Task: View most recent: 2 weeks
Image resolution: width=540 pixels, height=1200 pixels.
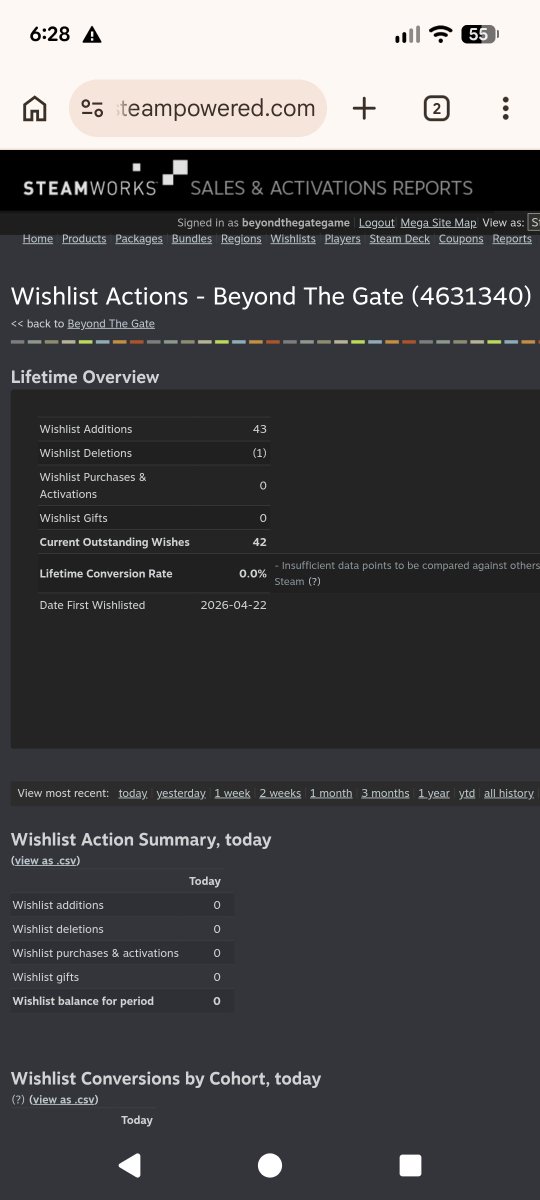Action: coord(280,793)
